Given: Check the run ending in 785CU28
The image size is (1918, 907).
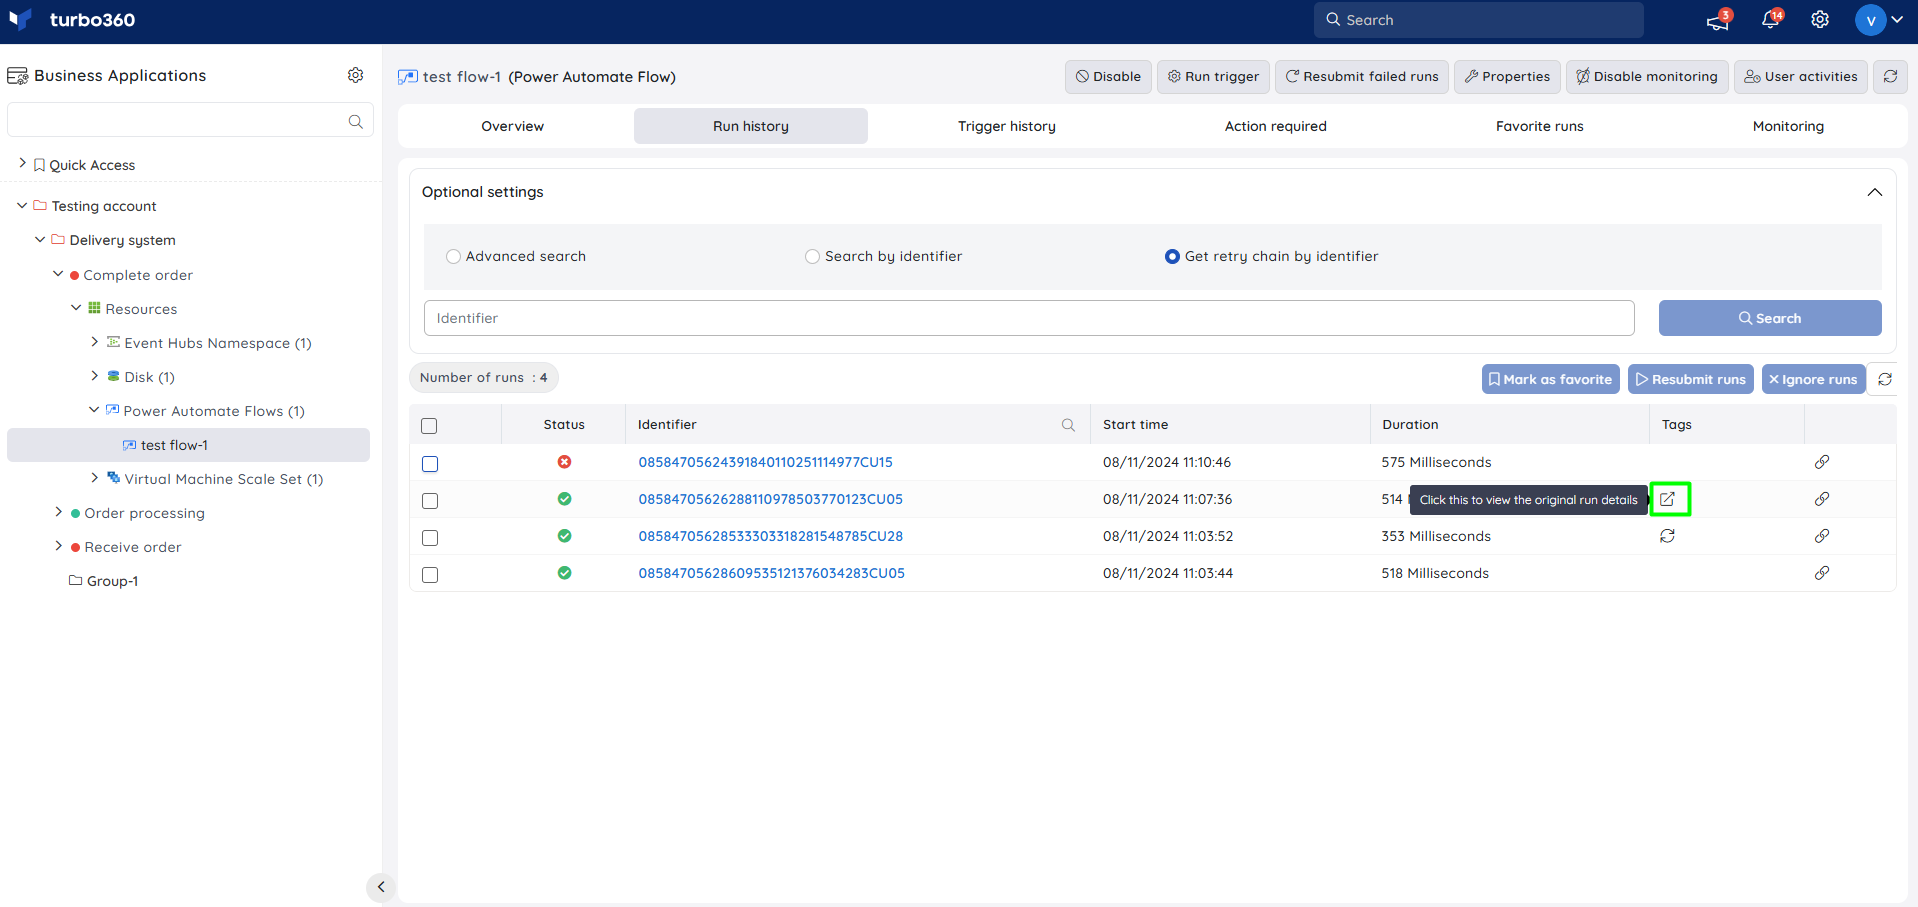Looking at the screenshot, I should pyautogui.click(x=430, y=538).
